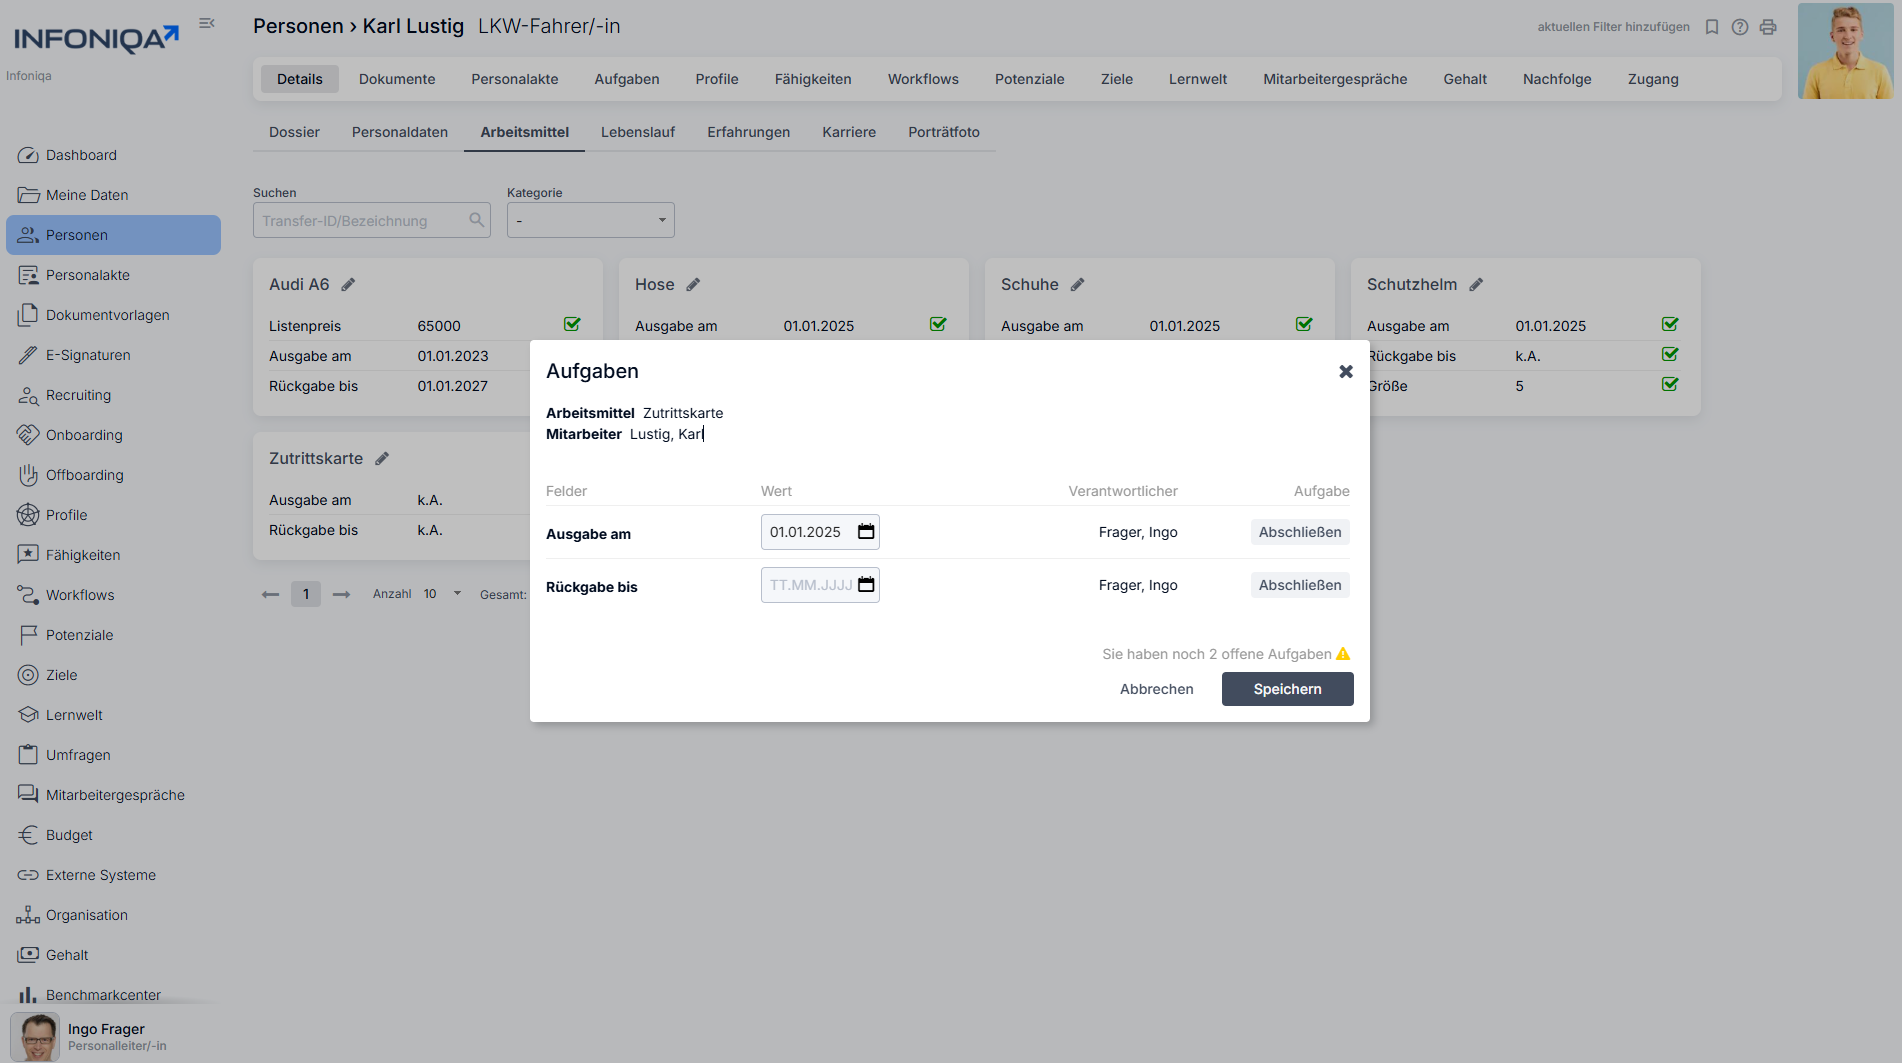Collapse the sidebar menu
This screenshot has width=1902, height=1063.
[x=207, y=23]
